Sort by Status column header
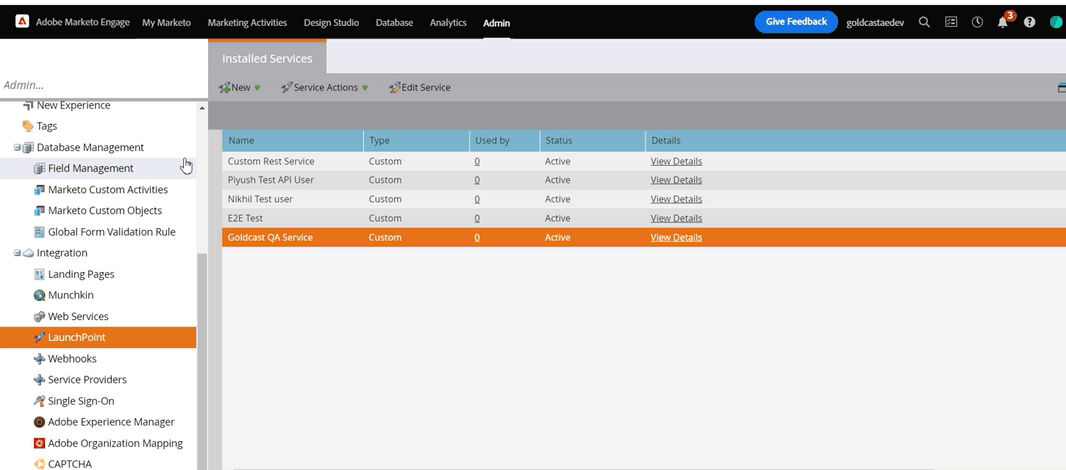Image resolution: width=1066 pixels, height=470 pixels. point(593,141)
